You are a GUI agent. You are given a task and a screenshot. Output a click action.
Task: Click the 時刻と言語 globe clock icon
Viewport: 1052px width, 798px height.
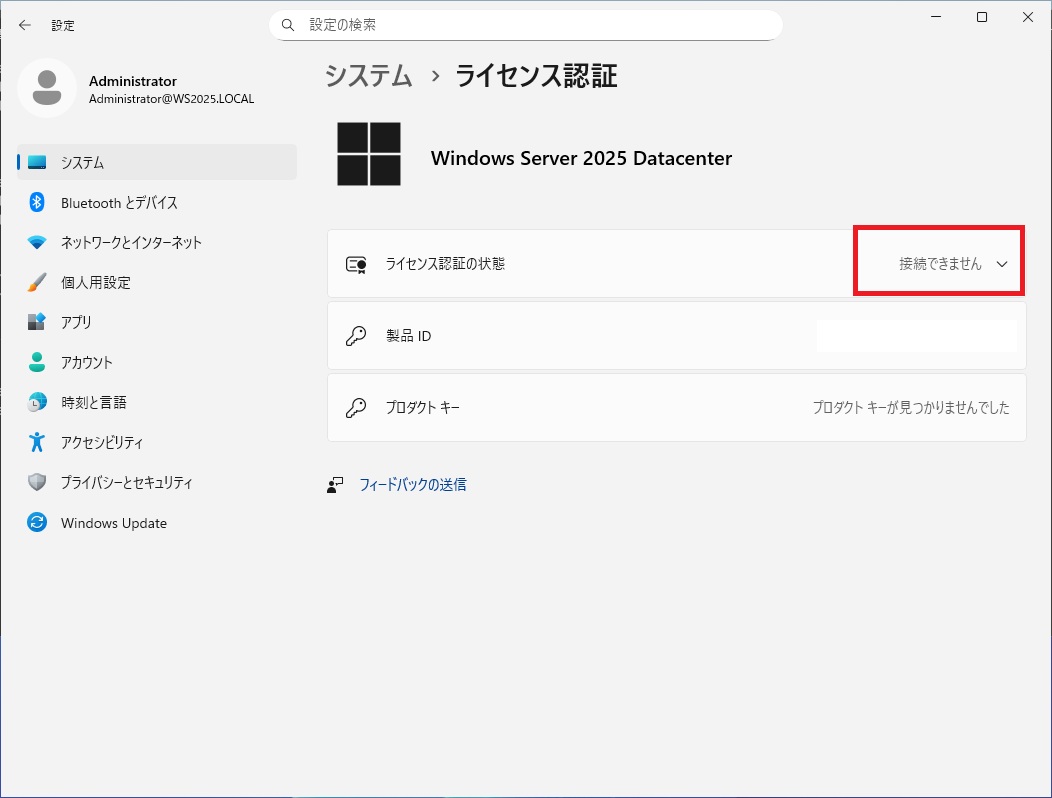pyautogui.click(x=37, y=402)
